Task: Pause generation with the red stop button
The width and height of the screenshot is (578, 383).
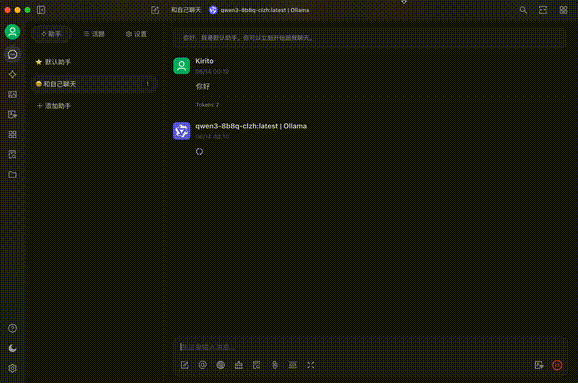Action: click(557, 365)
